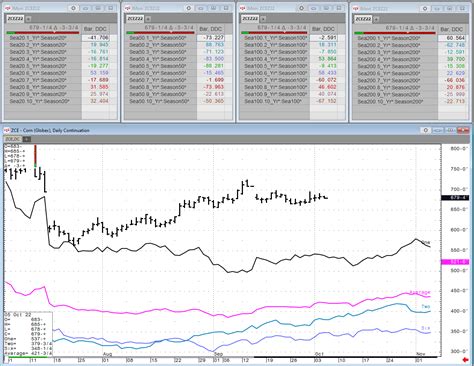Click the CQG logo icon of the Sea50 window
The image size is (474, 366).
click(x=127, y=8)
